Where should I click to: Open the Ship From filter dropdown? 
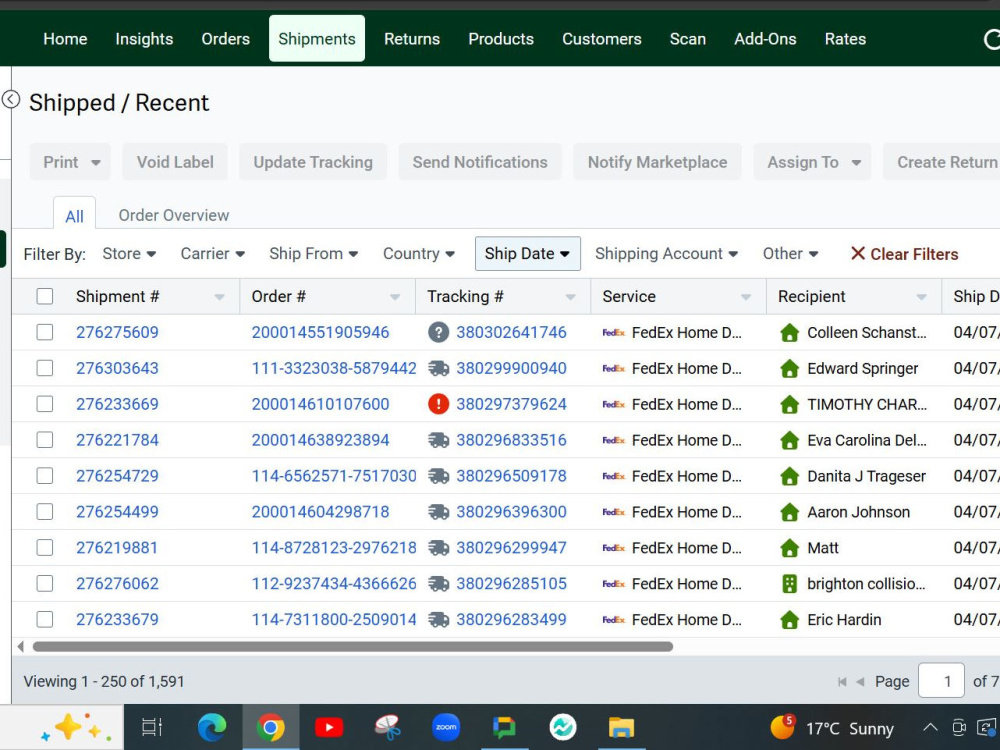313,253
